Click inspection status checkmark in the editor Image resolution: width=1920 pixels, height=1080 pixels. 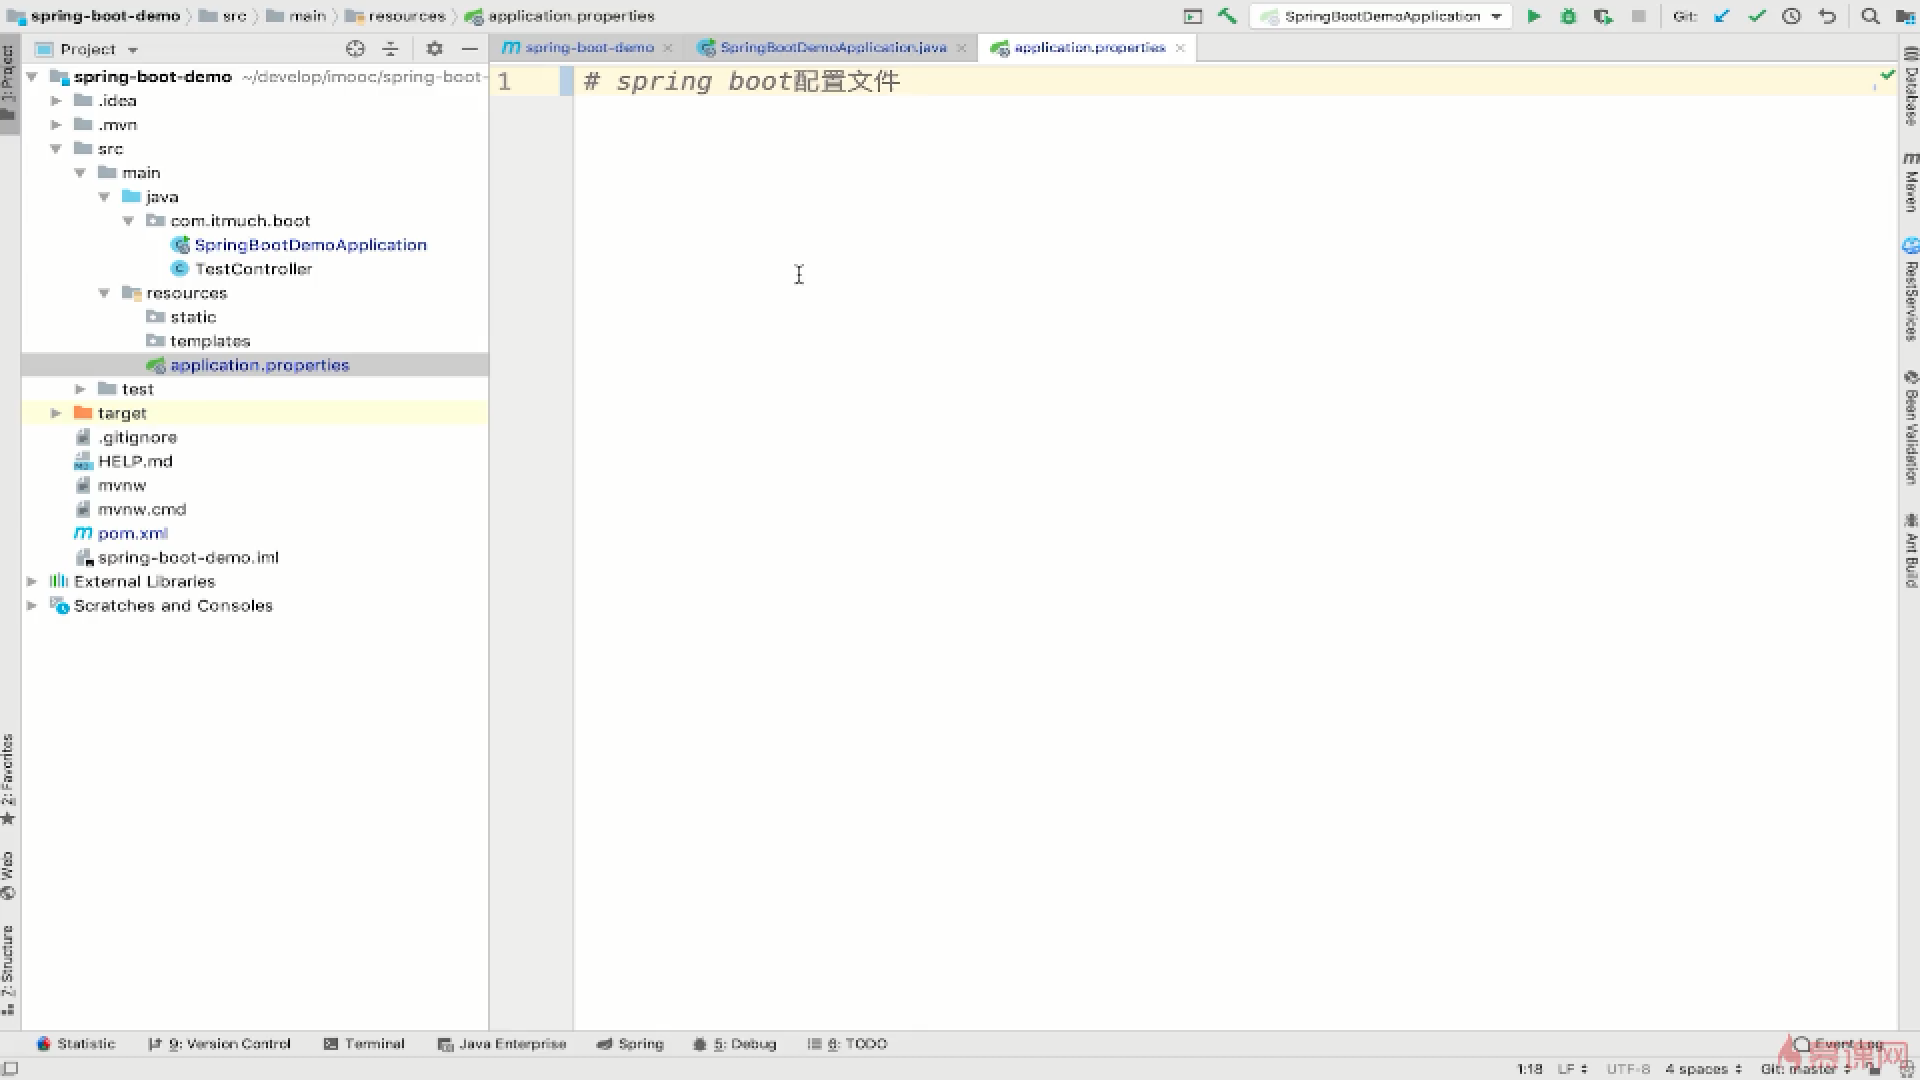1886,75
